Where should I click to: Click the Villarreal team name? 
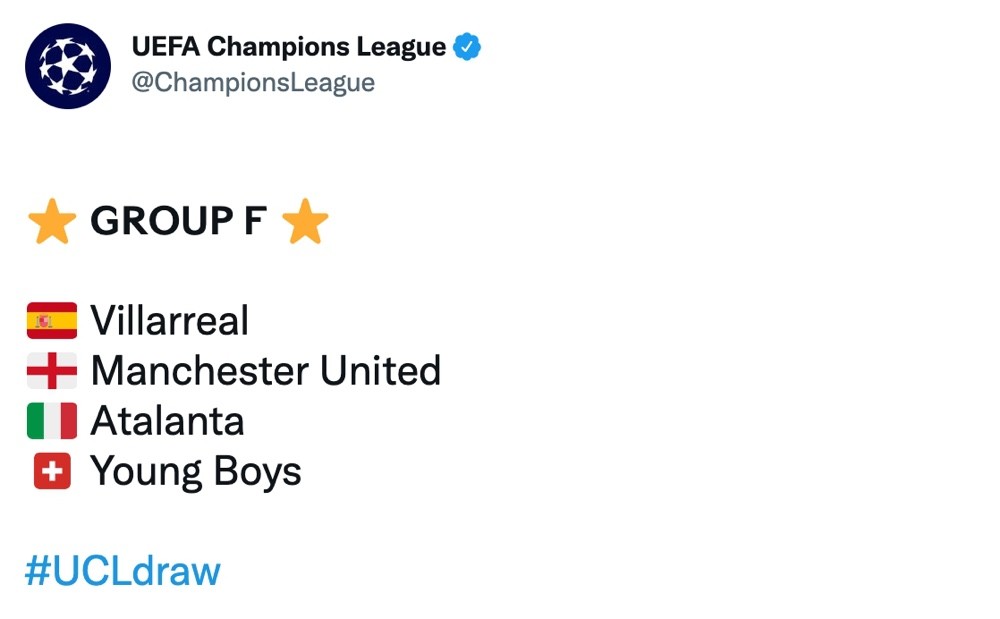[x=169, y=320]
